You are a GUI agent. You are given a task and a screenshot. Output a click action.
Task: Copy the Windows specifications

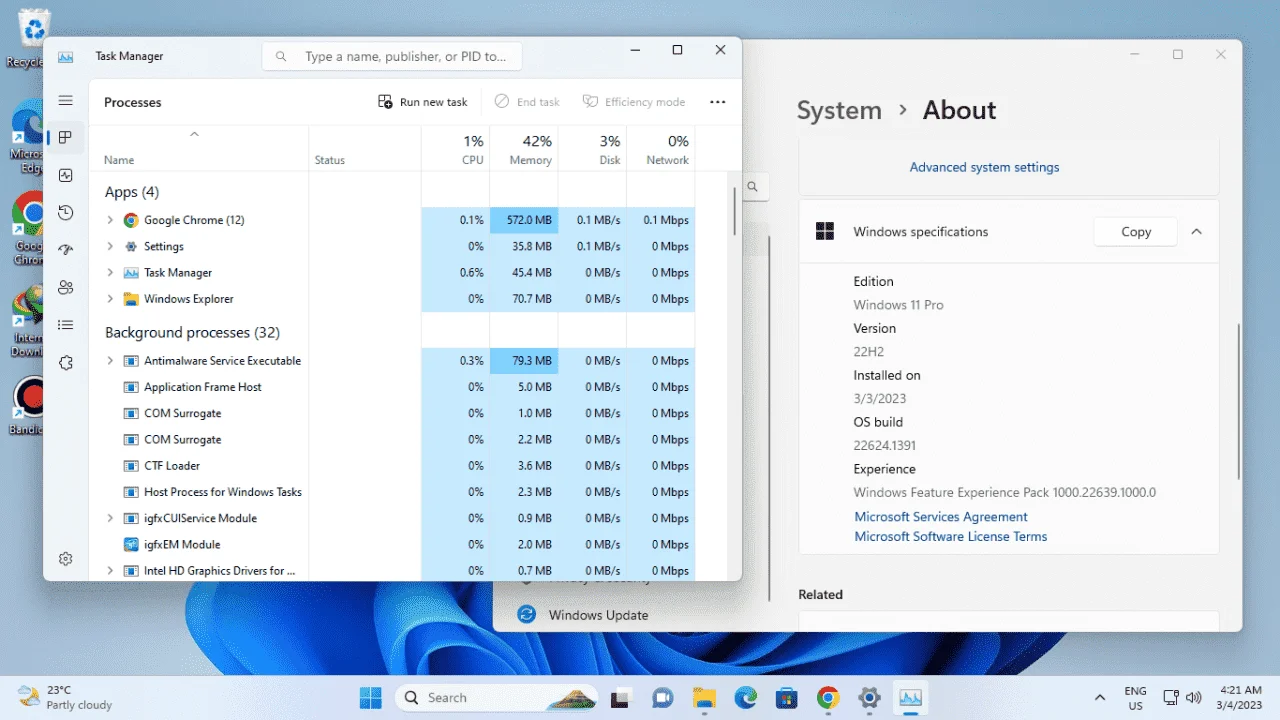pyautogui.click(x=1136, y=232)
